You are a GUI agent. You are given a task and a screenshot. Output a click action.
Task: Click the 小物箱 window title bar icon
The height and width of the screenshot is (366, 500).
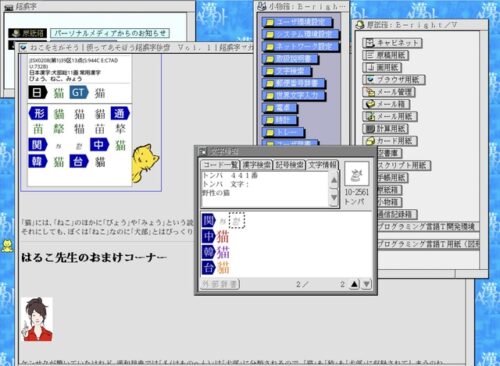point(262,6)
